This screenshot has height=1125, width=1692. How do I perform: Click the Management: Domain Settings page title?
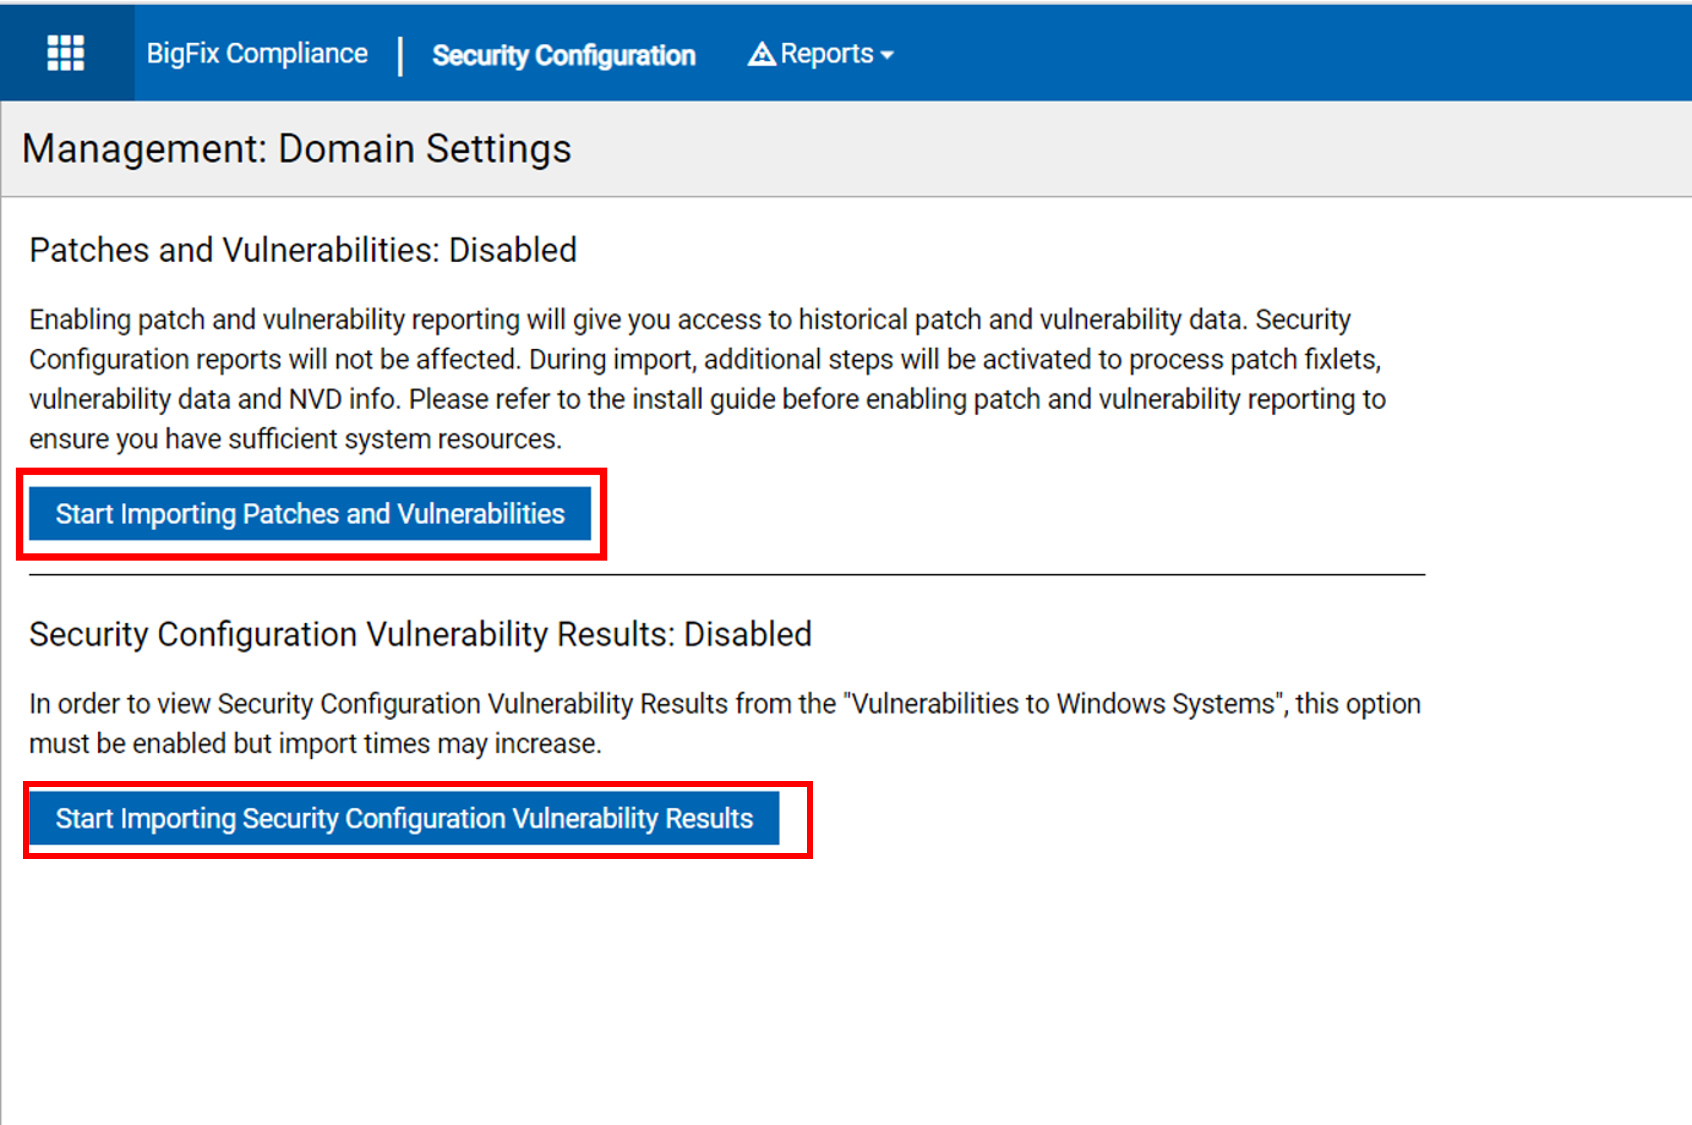(297, 149)
